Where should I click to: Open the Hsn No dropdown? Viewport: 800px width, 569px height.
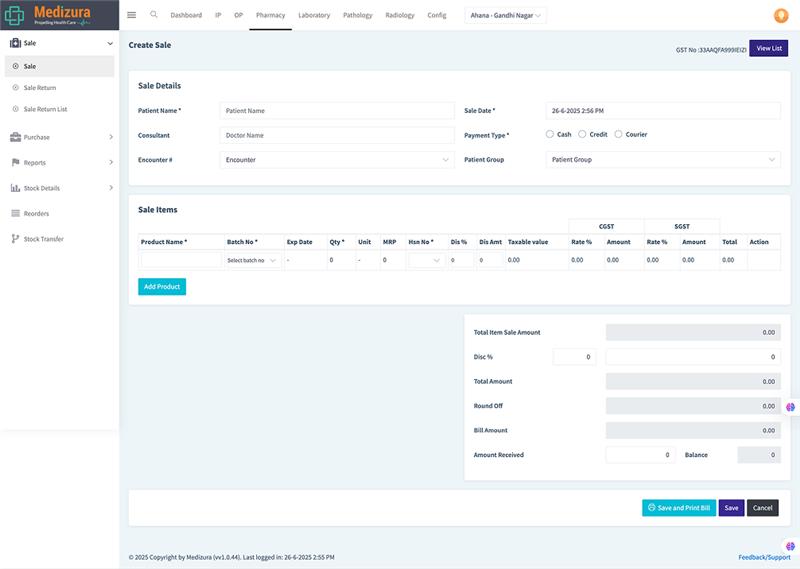(426, 260)
